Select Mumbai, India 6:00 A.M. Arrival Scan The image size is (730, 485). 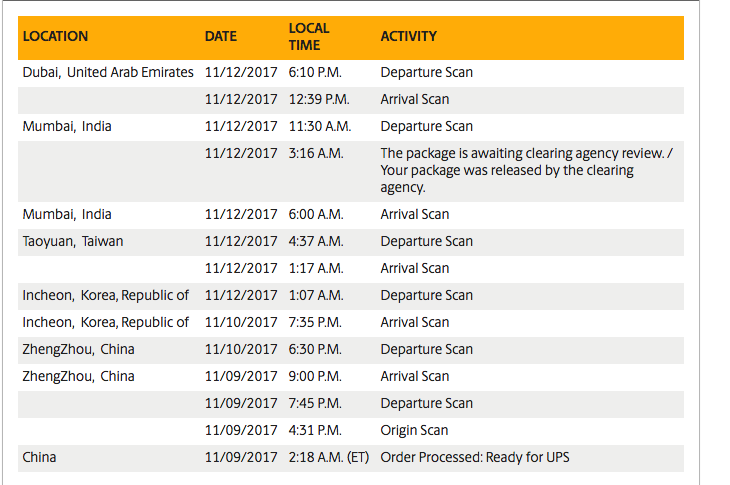pyautogui.click(x=351, y=215)
